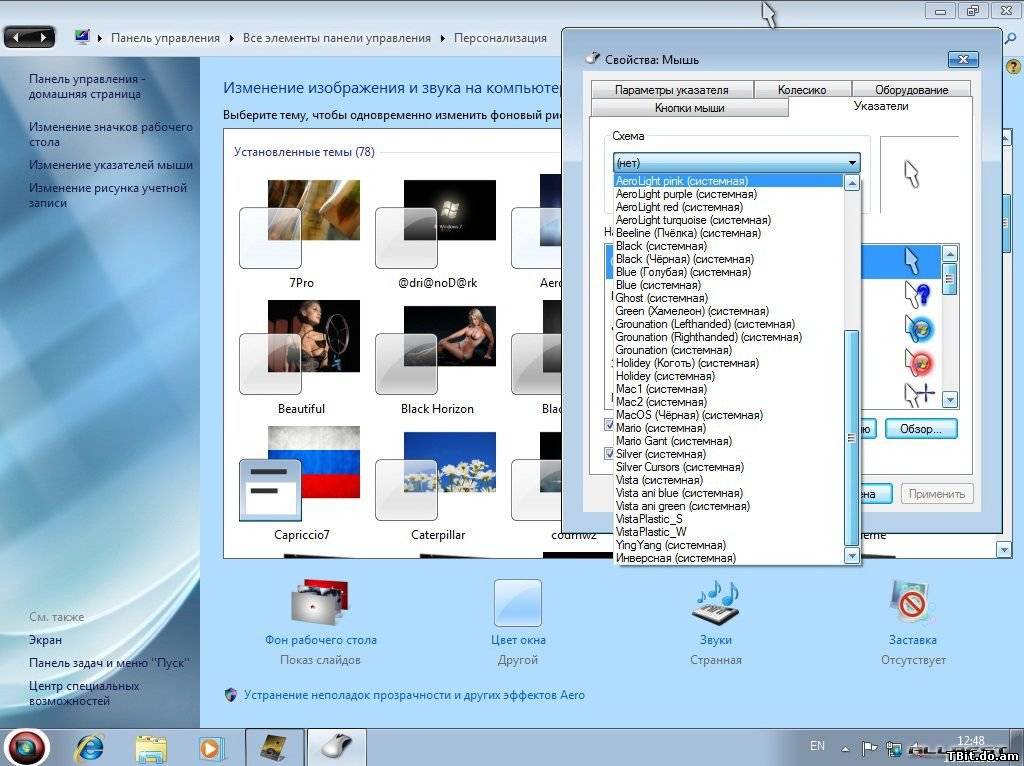Screen dimensions: 1024x766
Task: Click the help question mark icon
Action: tap(1014, 67)
